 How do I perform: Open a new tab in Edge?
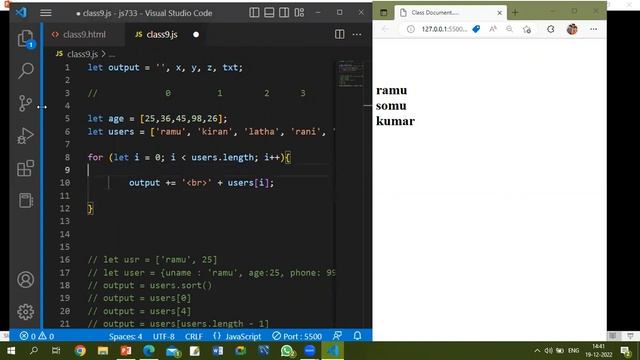[x=515, y=13]
